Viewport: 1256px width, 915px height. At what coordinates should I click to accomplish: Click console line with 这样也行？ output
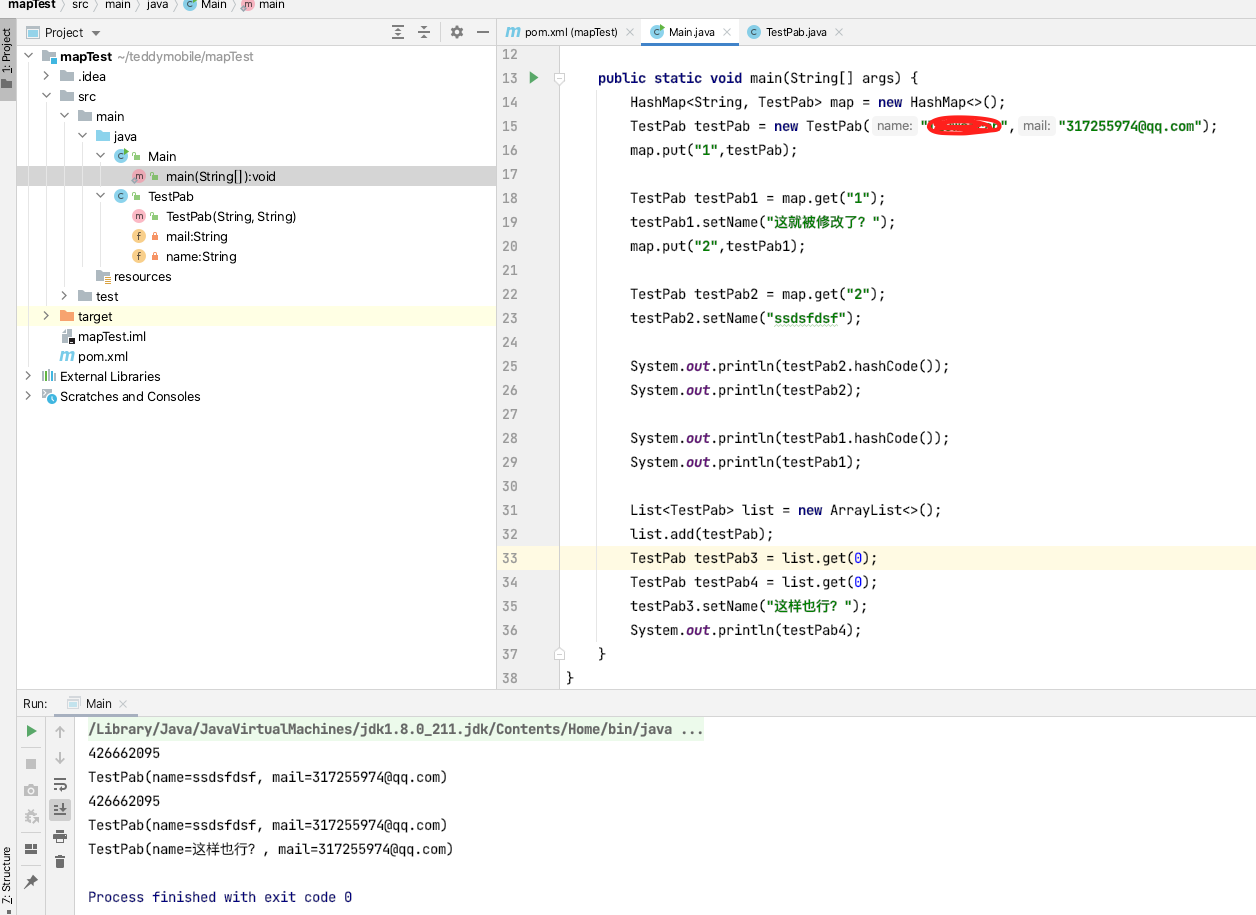click(x=271, y=849)
